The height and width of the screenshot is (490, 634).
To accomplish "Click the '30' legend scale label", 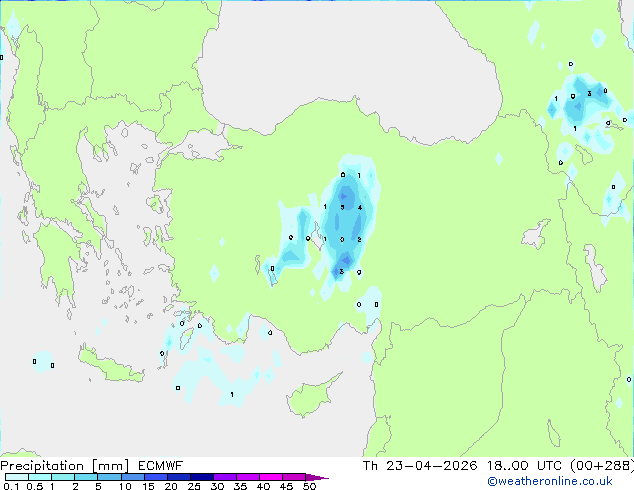I will (217, 486).
